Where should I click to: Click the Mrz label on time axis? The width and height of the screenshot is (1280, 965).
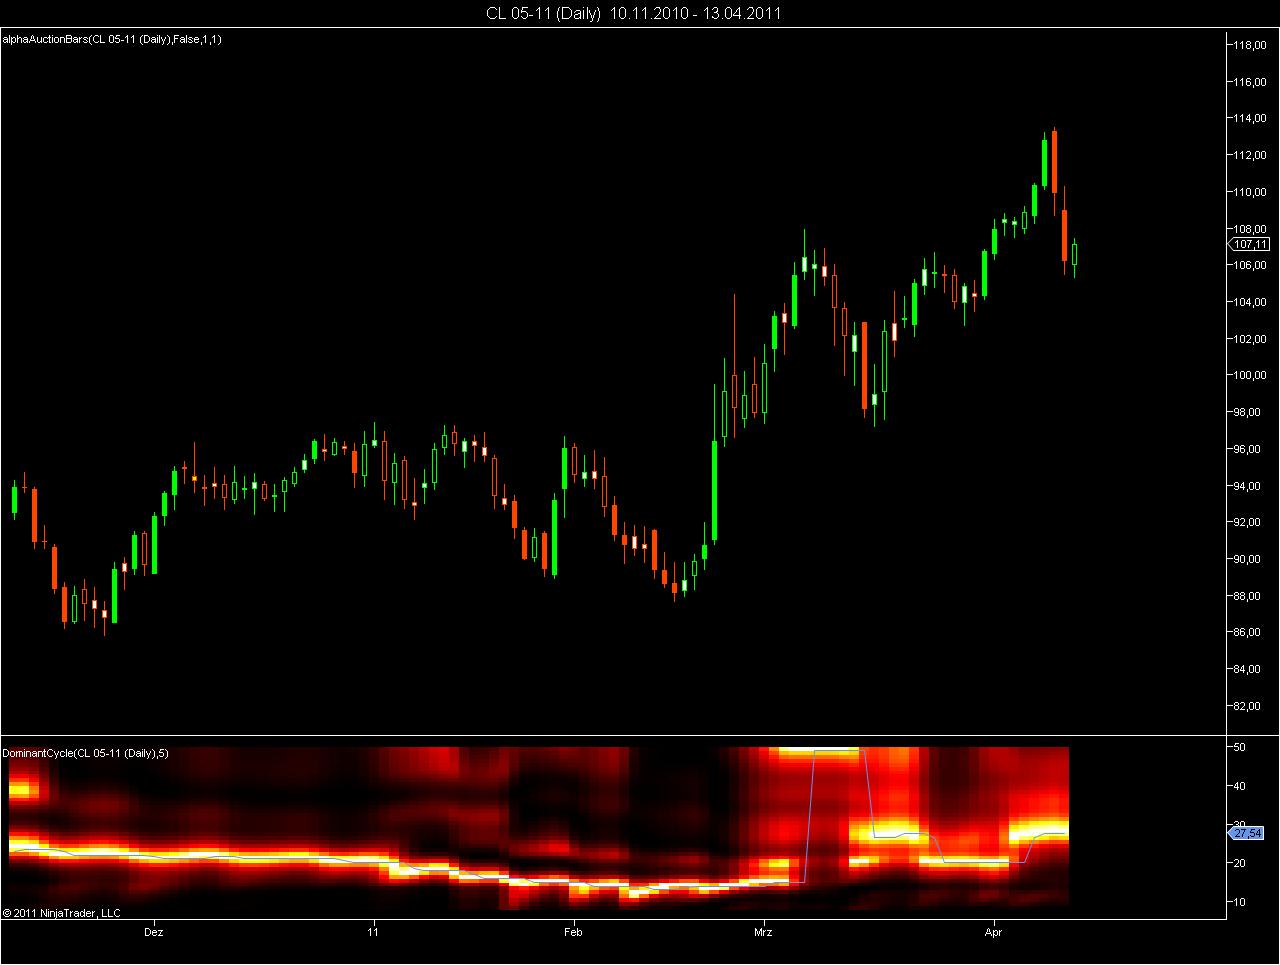tap(763, 931)
